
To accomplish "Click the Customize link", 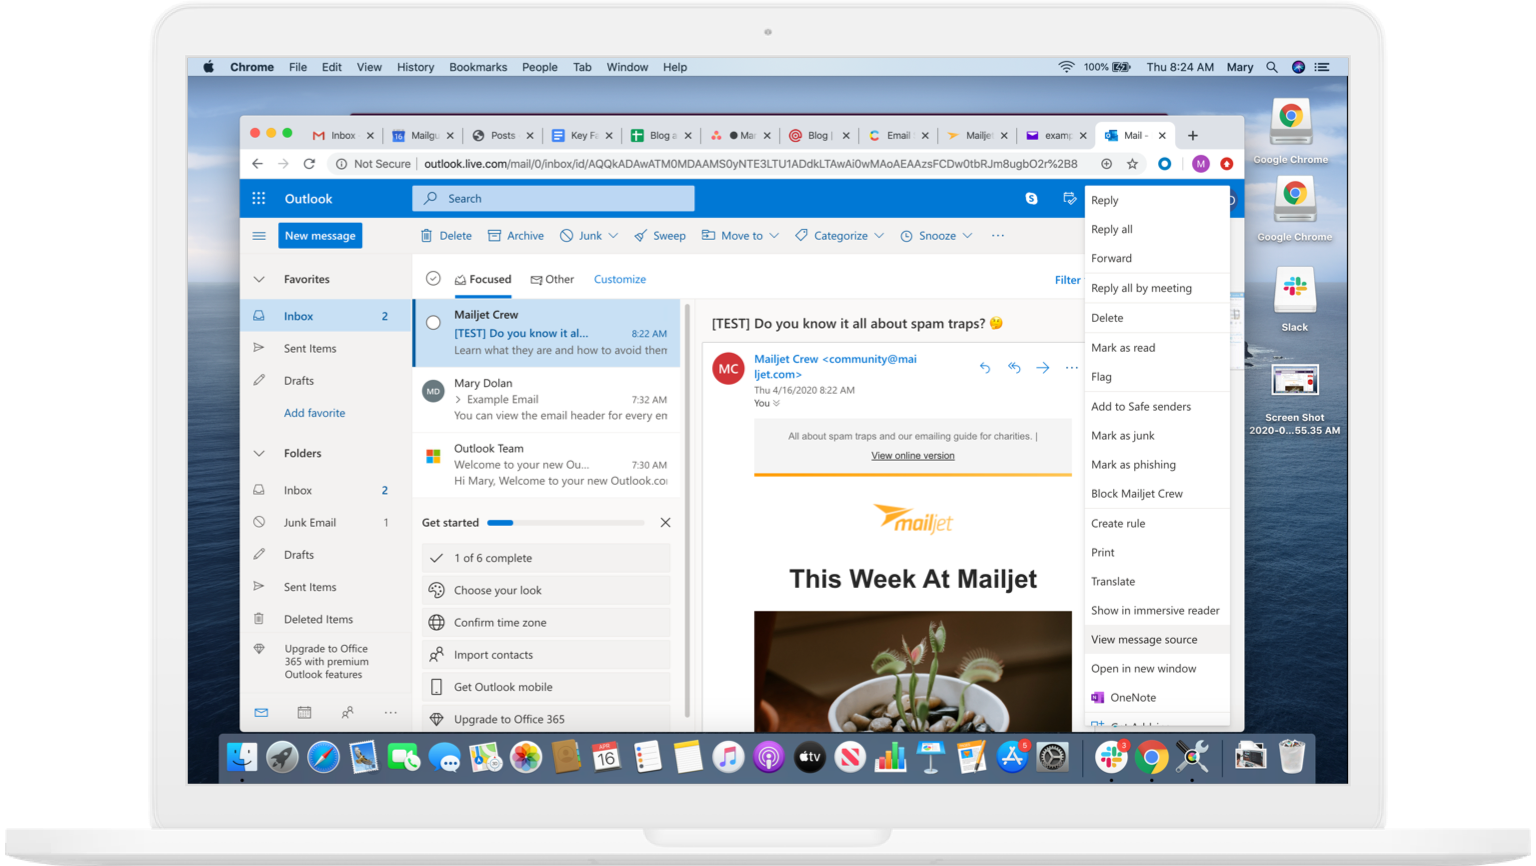I will [x=620, y=280].
